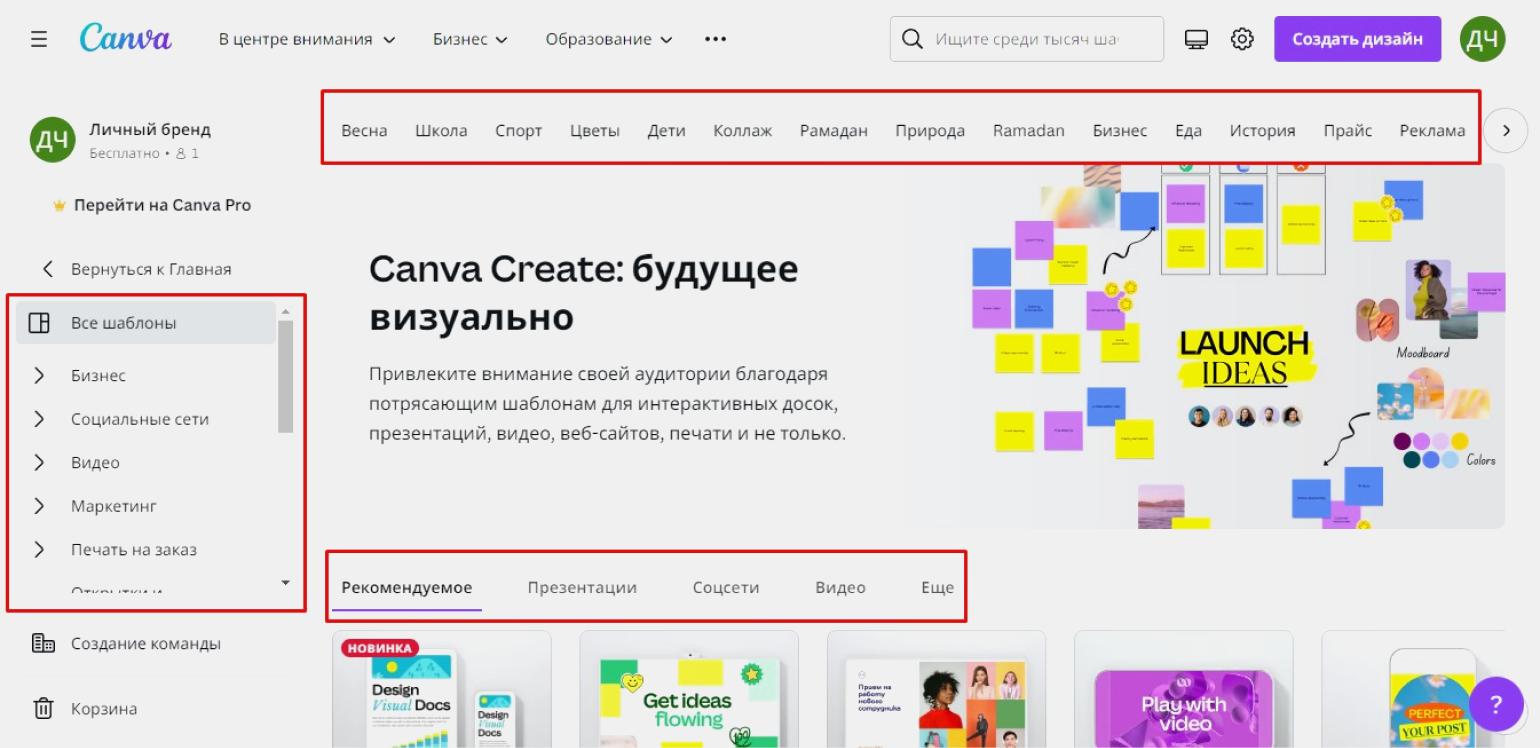1540x748 pixels.
Task: Open the Play with video thumbnail
Action: (x=1184, y=689)
